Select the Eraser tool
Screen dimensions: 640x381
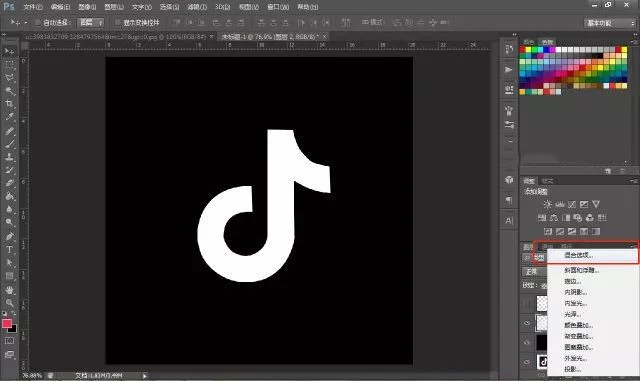[x=9, y=183]
